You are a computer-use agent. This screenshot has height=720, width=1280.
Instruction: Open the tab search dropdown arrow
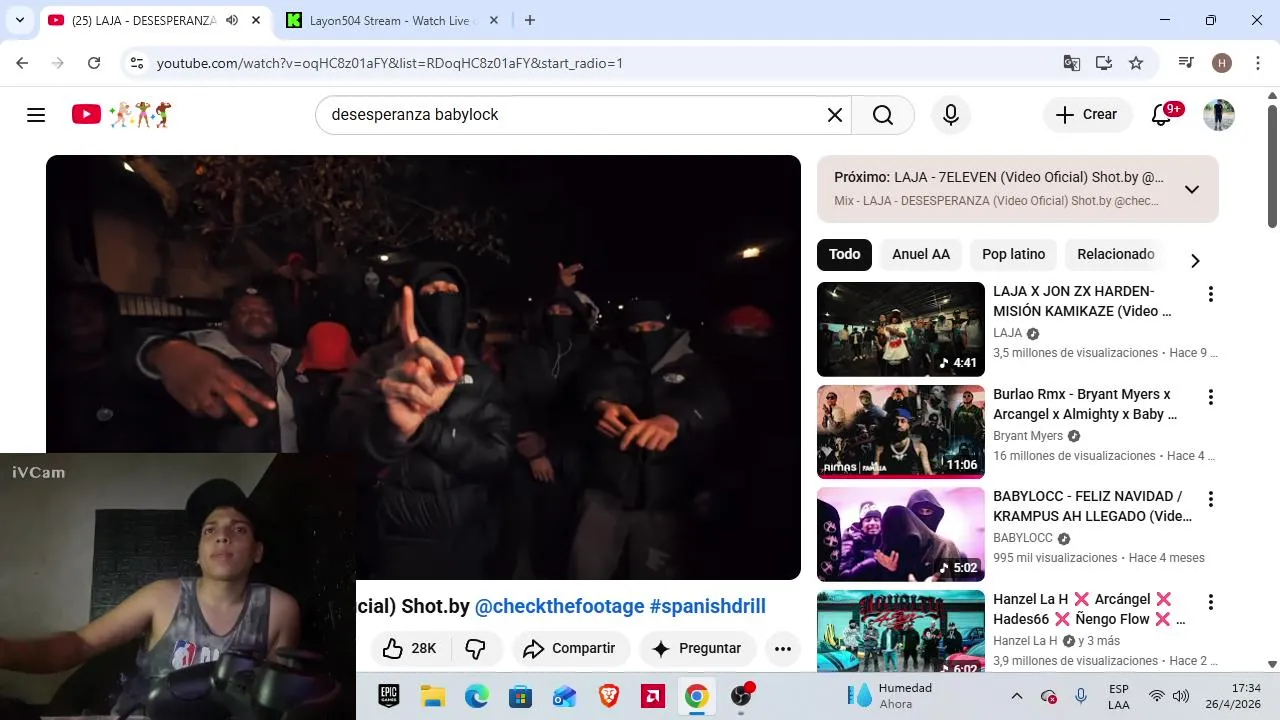point(20,20)
